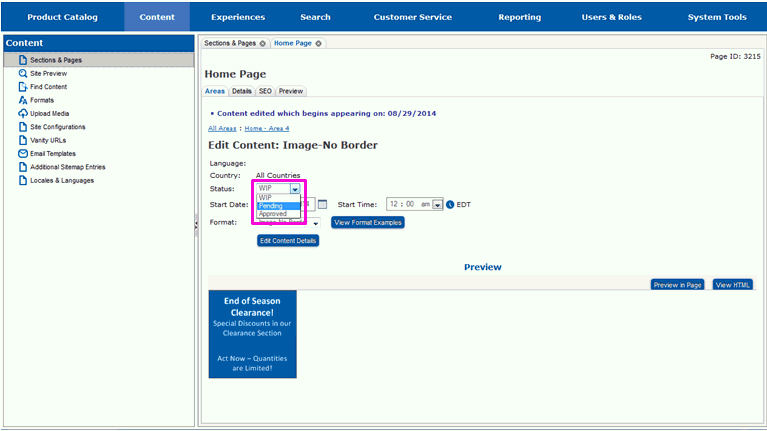The image size is (767, 431).
Task: Click the Edit Content Details button
Action: (x=288, y=241)
